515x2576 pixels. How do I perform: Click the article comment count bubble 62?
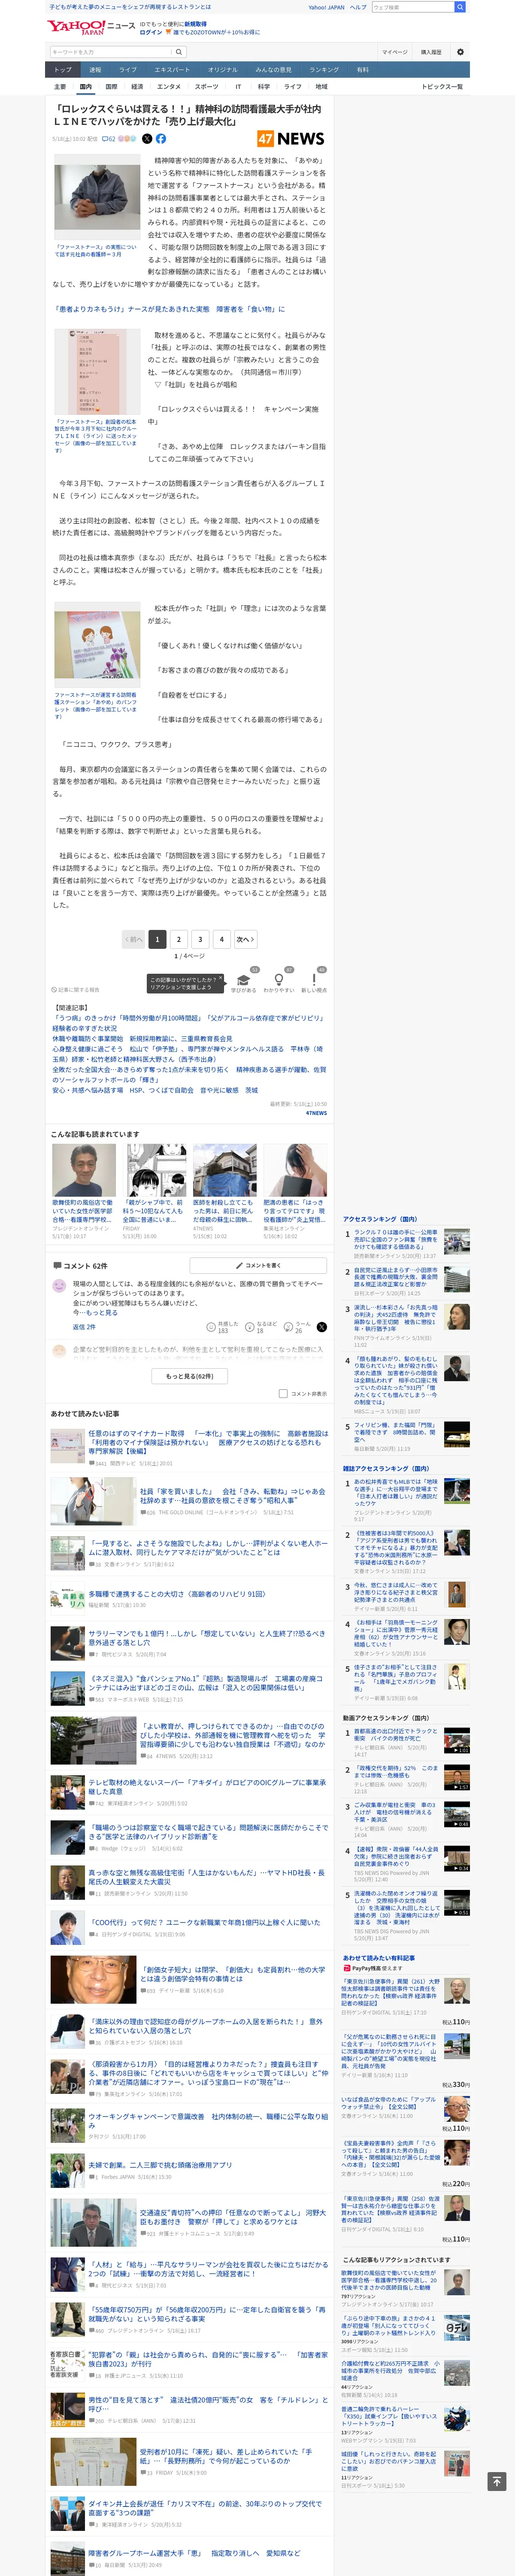coord(109,139)
